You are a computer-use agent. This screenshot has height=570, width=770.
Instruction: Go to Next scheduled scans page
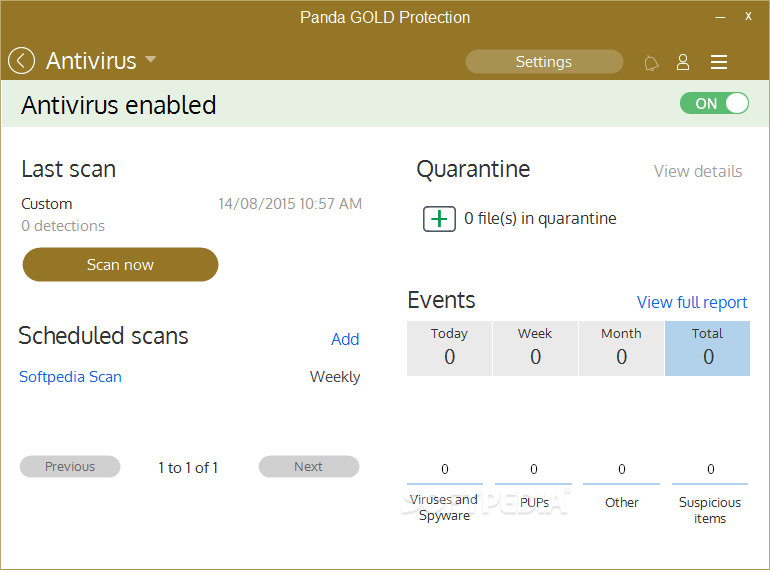(309, 466)
